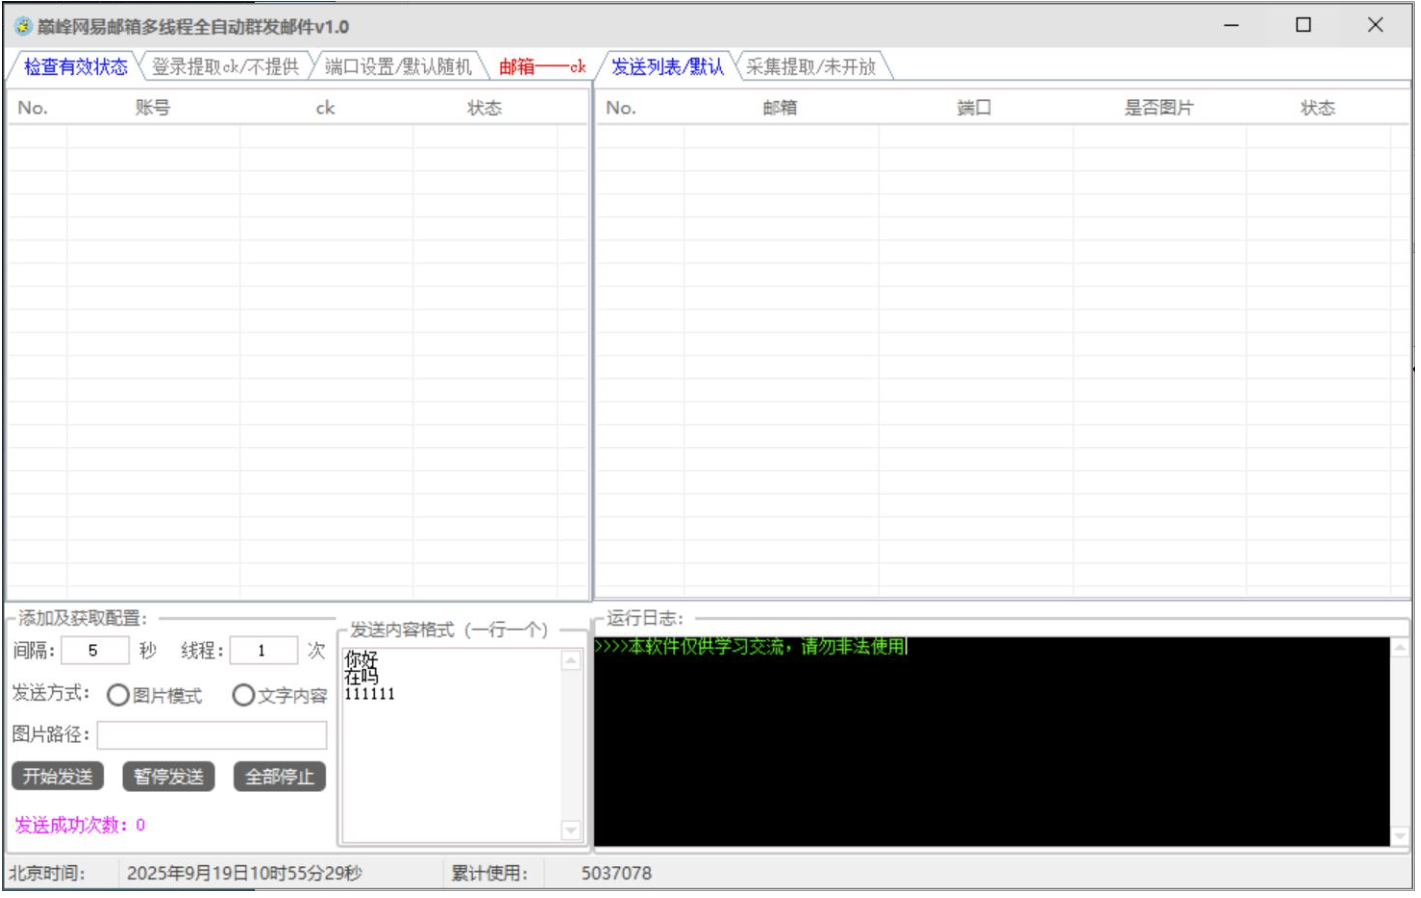1421x898 pixels.
Task: Click the run log scrollbar up arrow
Action: click(x=1400, y=648)
